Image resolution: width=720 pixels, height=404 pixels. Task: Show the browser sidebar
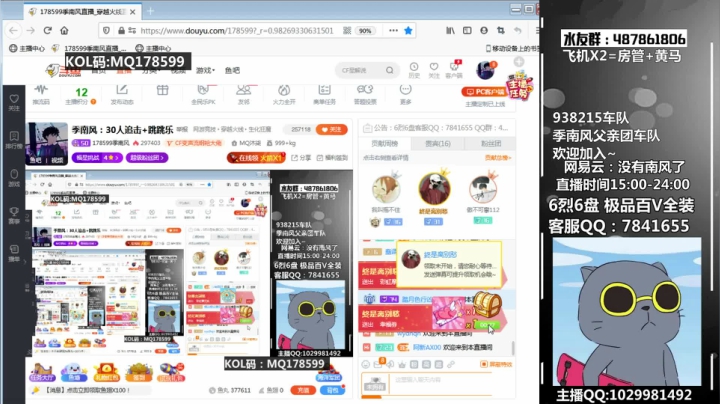(467, 30)
